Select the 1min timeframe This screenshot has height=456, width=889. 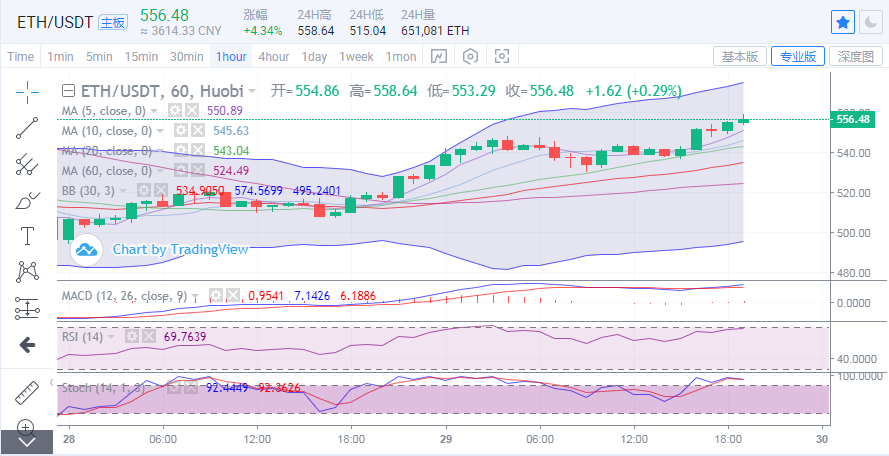(61, 57)
